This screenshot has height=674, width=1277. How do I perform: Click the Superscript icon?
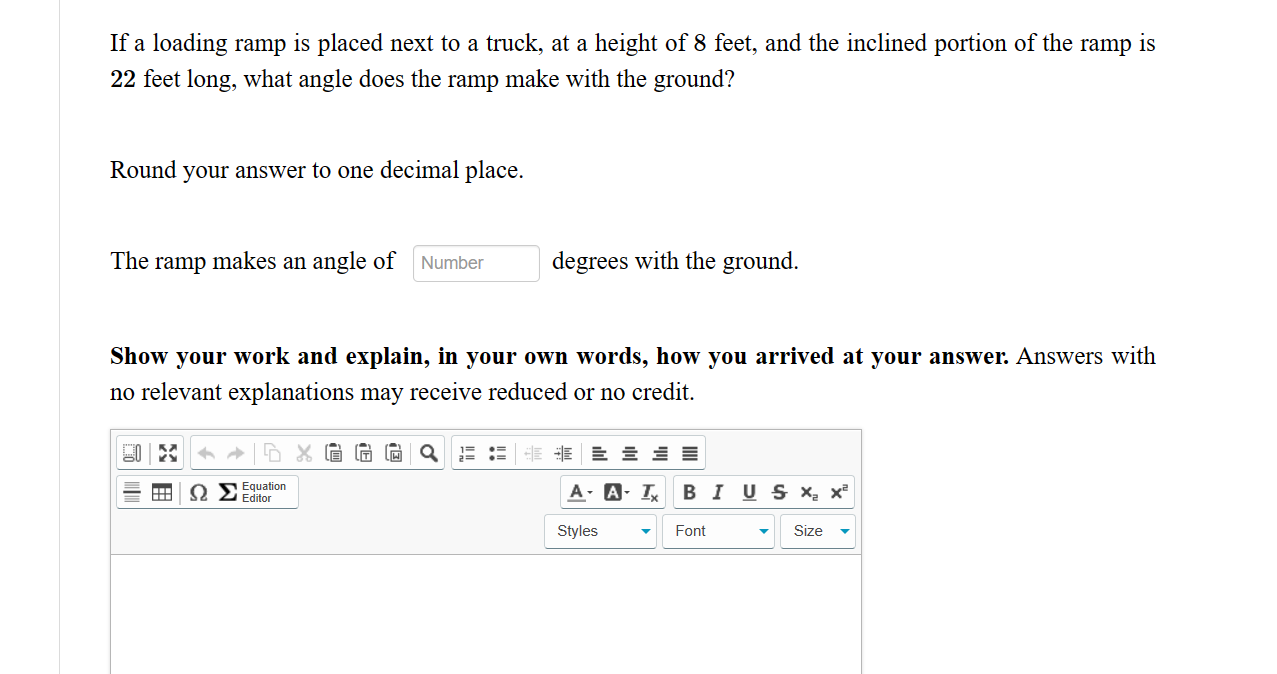838,492
